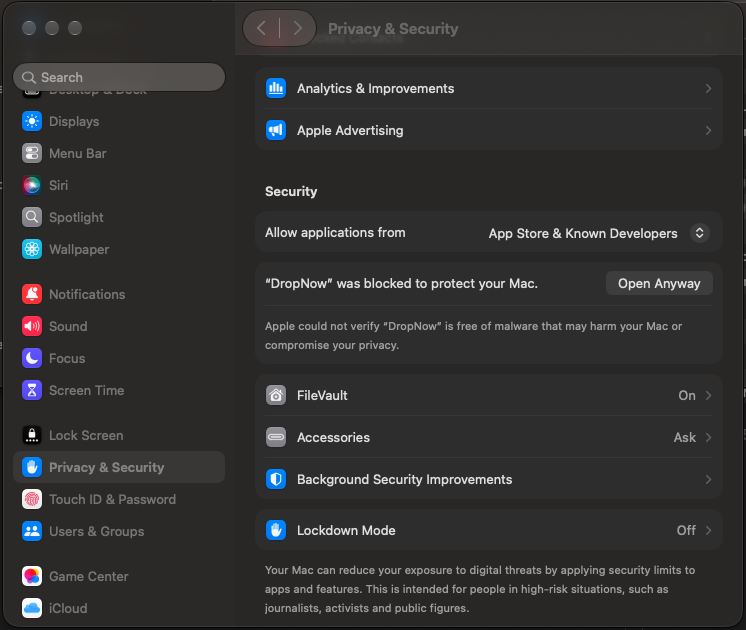The image size is (746, 630).
Task: Expand Background Security Improvements chevron
Action: [x=708, y=479]
